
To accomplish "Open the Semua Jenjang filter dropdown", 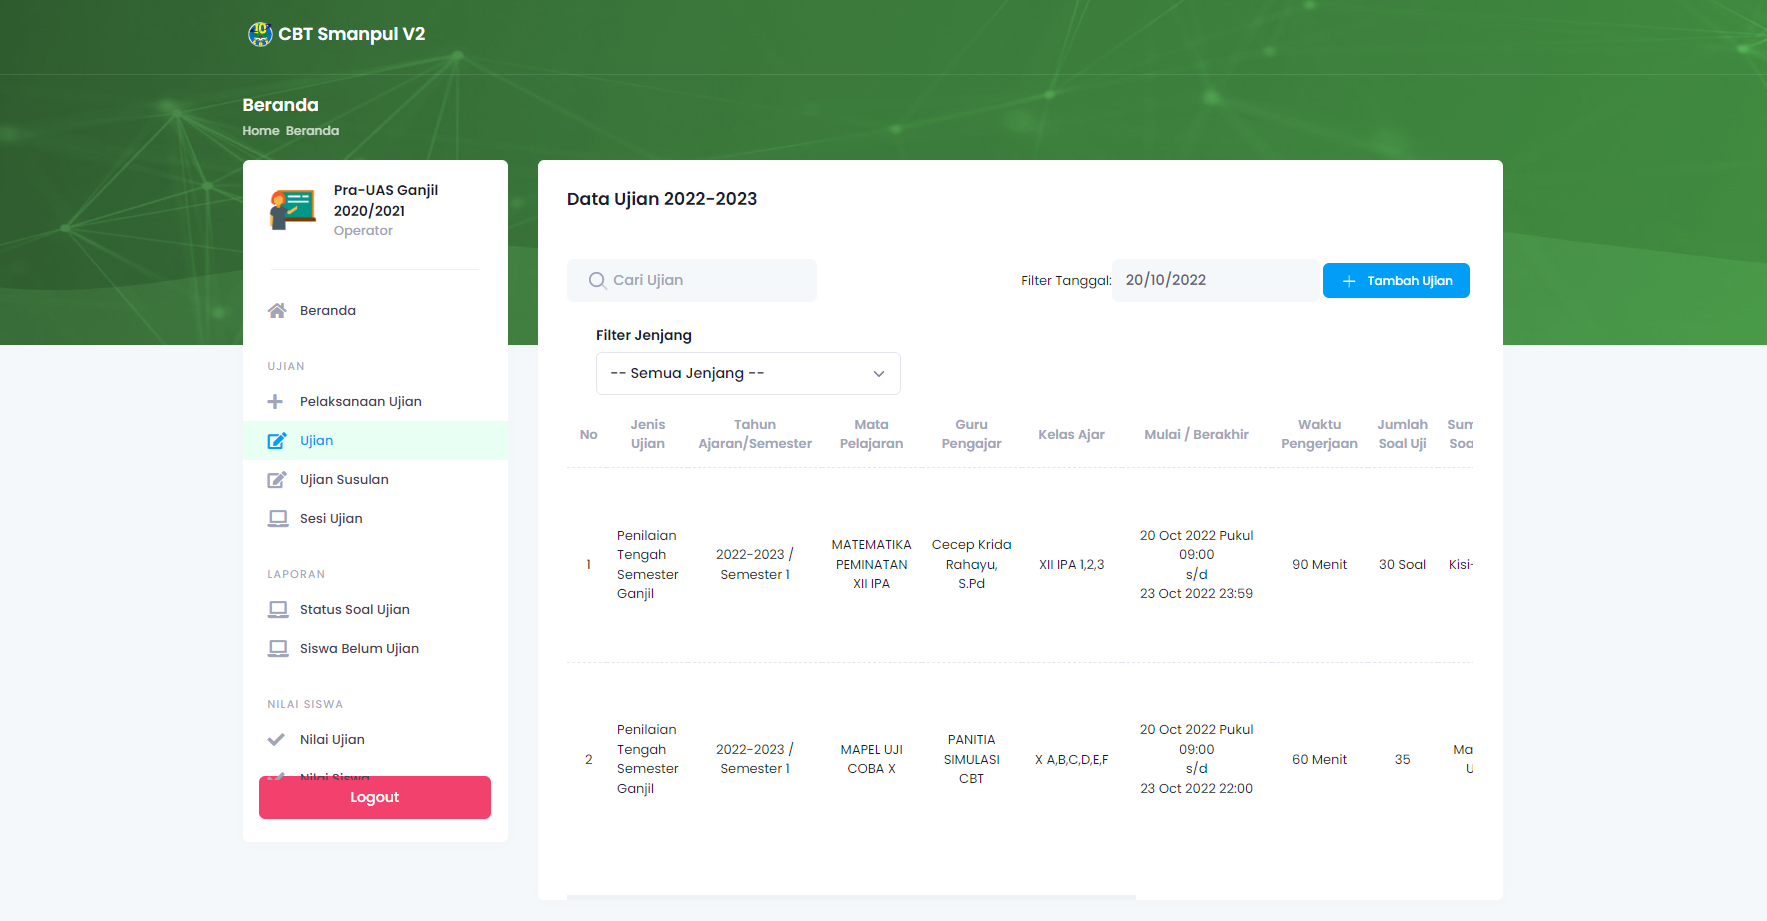I will coord(748,374).
